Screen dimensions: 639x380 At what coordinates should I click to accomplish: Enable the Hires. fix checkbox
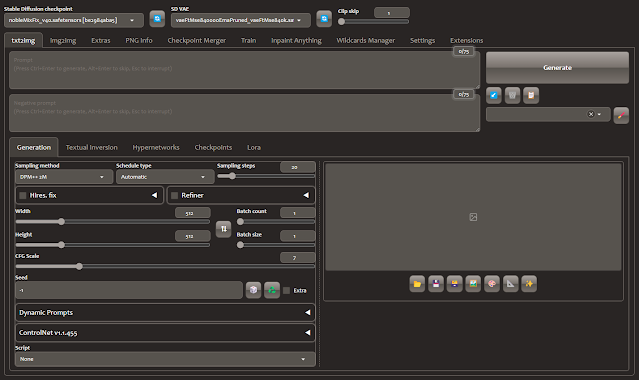(x=23, y=195)
